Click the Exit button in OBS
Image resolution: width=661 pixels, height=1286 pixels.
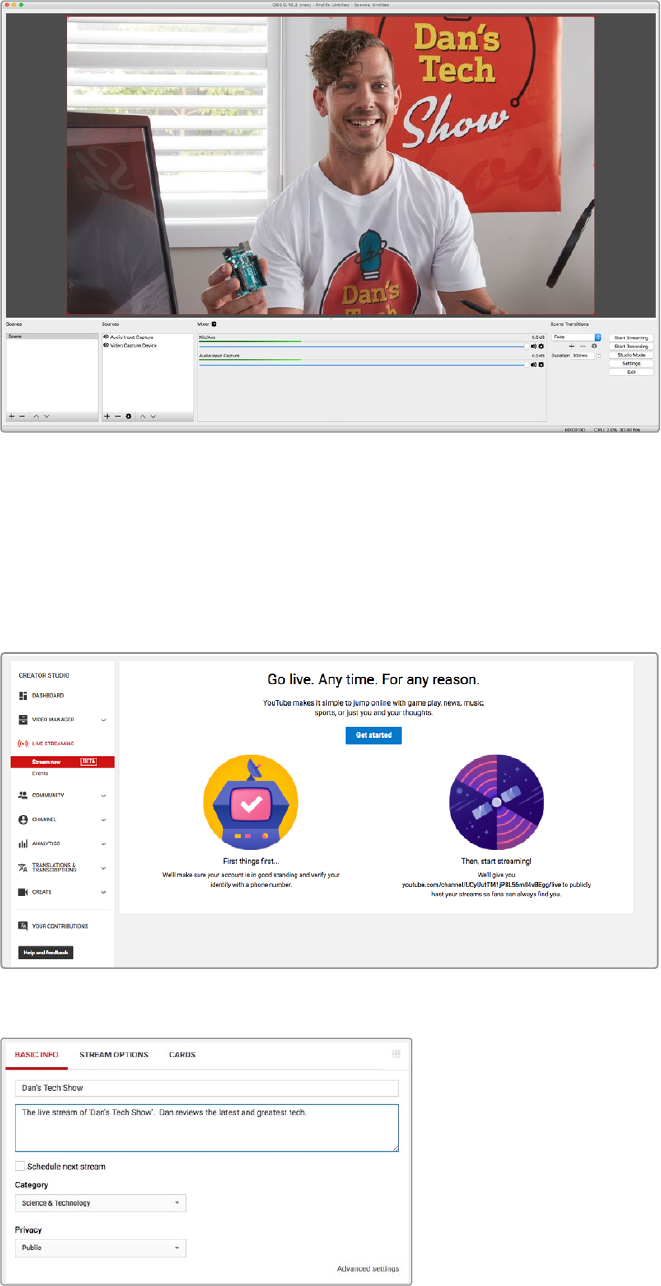tap(632, 372)
